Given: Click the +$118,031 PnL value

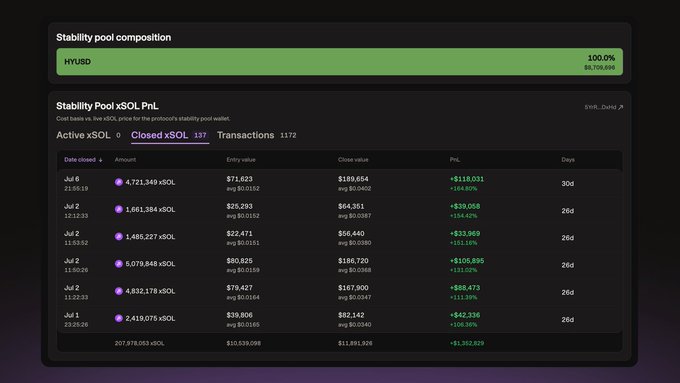Looking at the screenshot, I should tap(467, 179).
